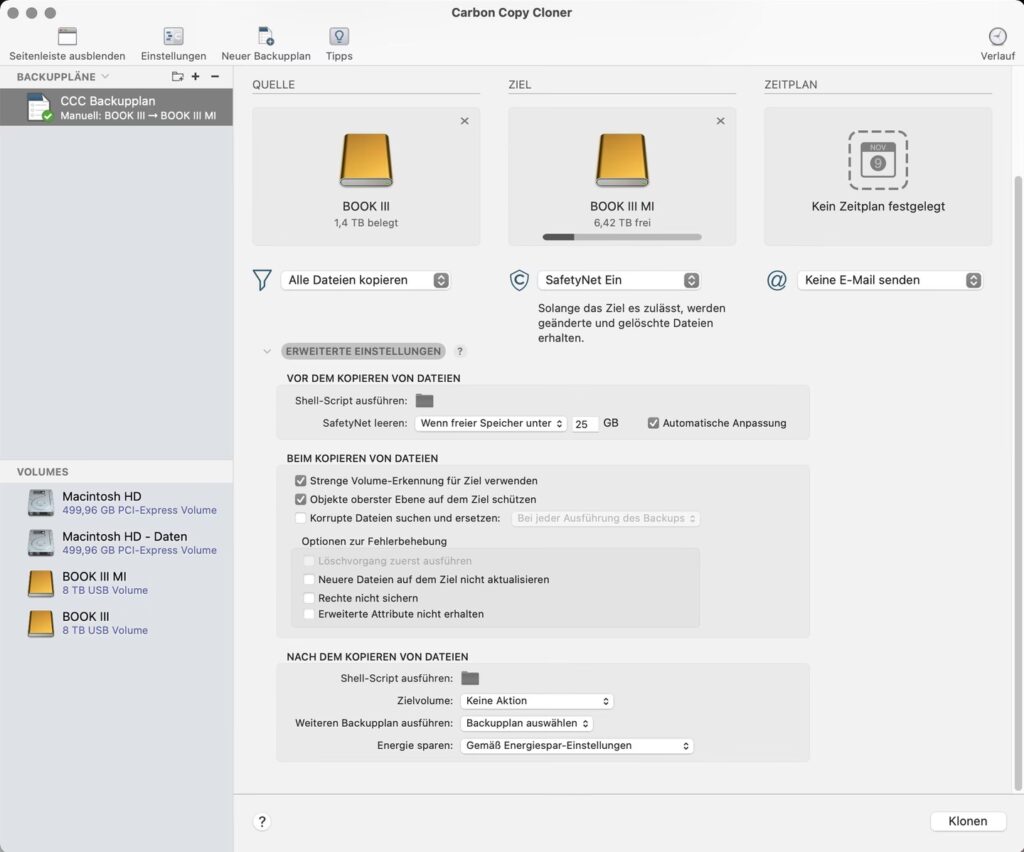1024x852 pixels.
Task: Open Einstellungen from the toolbar
Action: coord(173,37)
